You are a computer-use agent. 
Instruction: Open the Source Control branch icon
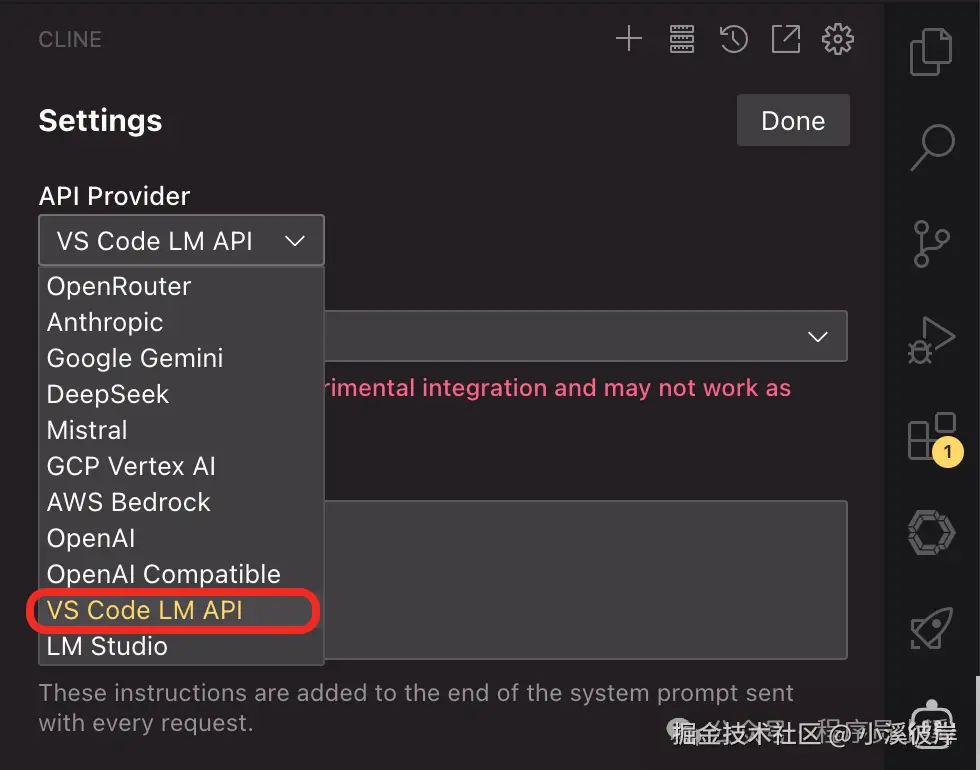931,244
